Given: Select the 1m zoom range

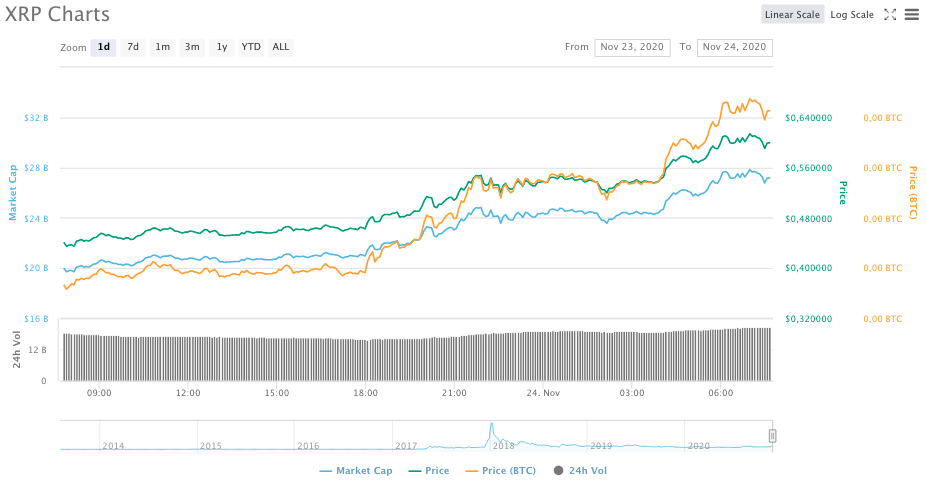Looking at the screenshot, I should (x=162, y=47).
